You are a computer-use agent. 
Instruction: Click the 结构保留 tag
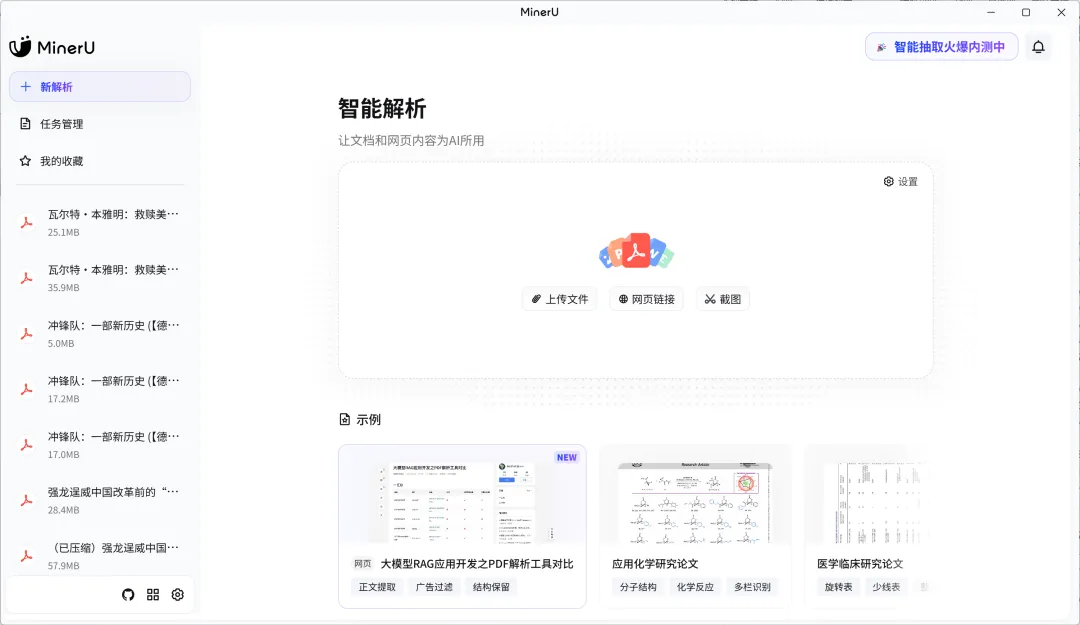(491, 587)
